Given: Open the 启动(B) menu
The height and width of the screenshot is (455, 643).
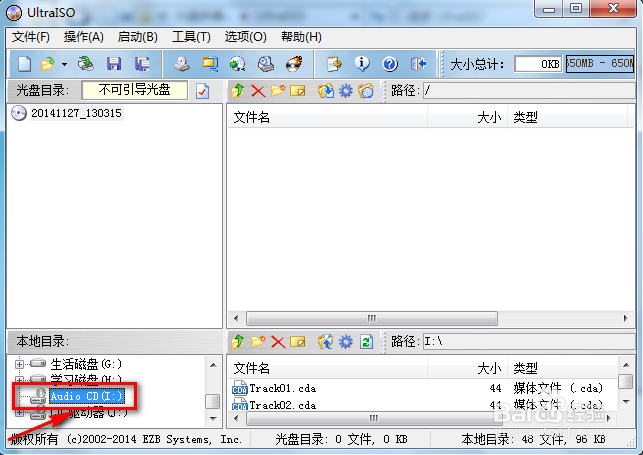Looking at the screenshot, I should [137, 37].
